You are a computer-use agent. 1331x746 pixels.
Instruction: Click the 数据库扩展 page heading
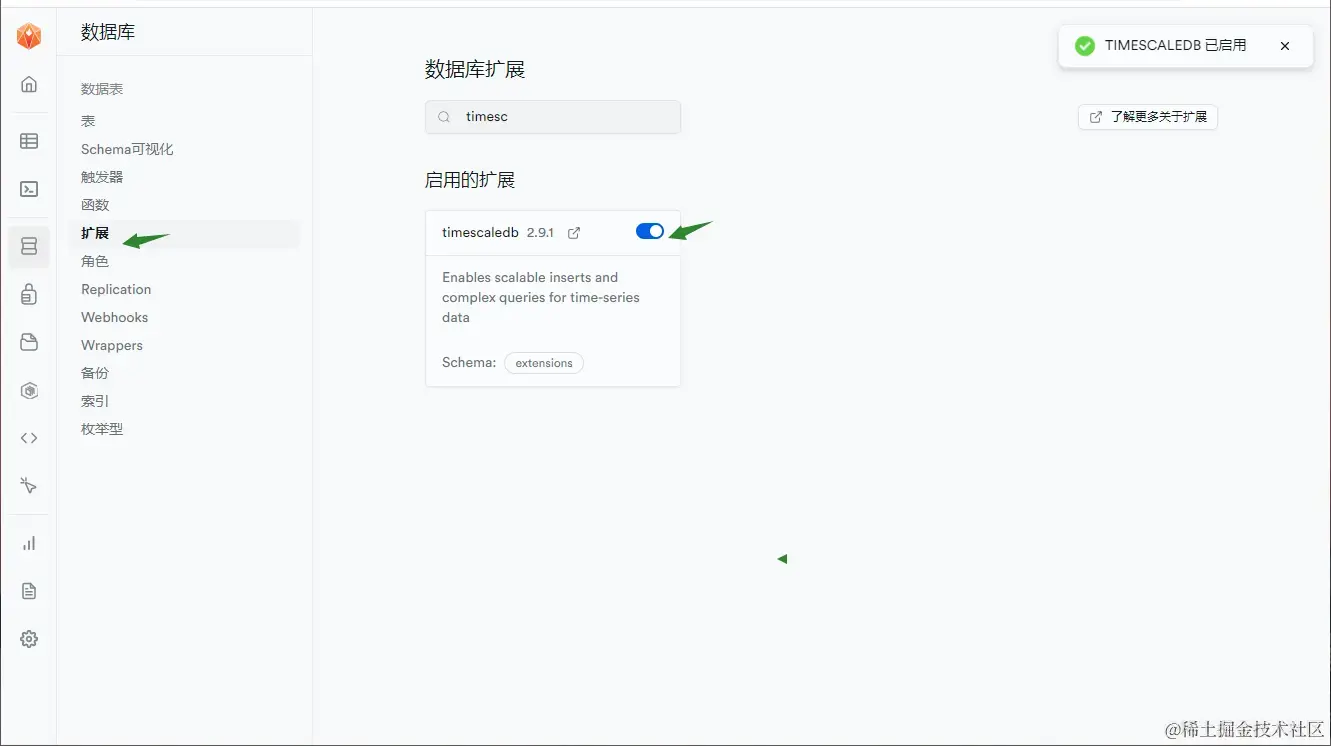click(475, 69)
